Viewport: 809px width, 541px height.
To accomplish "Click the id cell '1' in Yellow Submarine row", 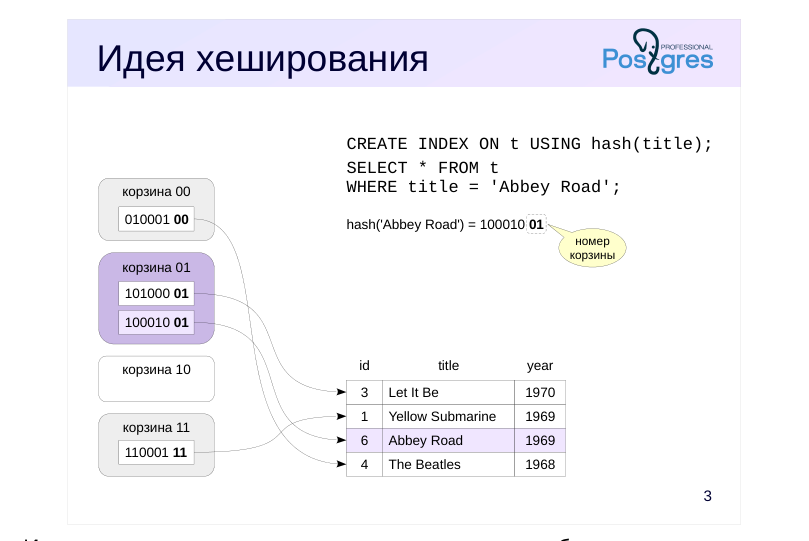I will 364,416.
